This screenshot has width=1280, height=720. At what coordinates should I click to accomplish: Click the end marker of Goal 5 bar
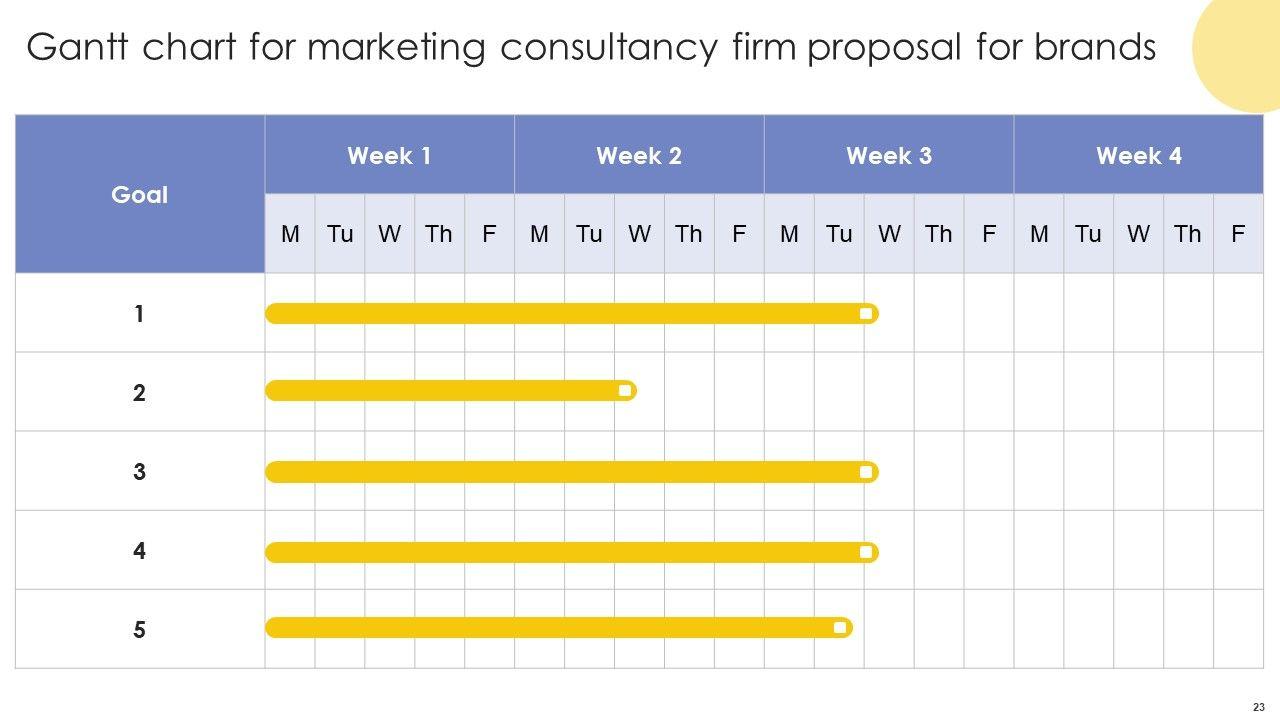[x=840, y=628]
